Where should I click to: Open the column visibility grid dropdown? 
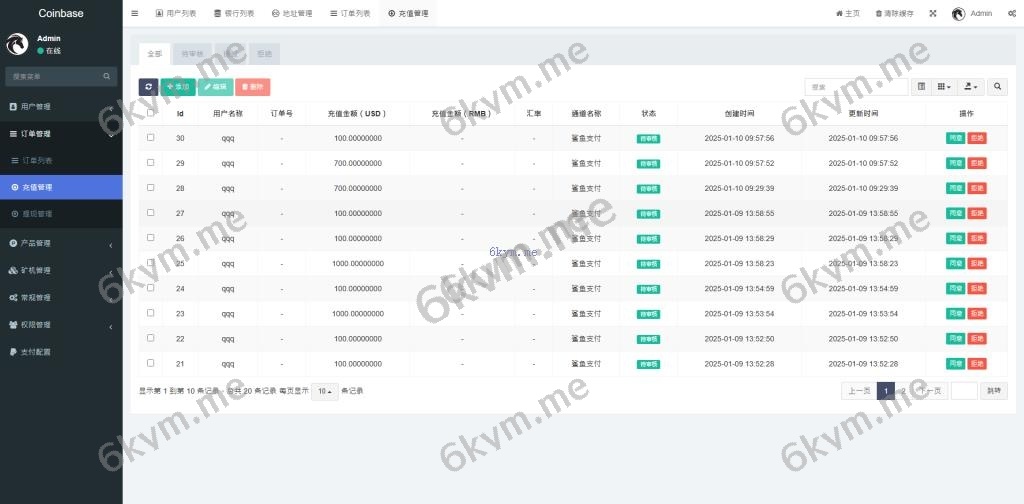point(944,87)
